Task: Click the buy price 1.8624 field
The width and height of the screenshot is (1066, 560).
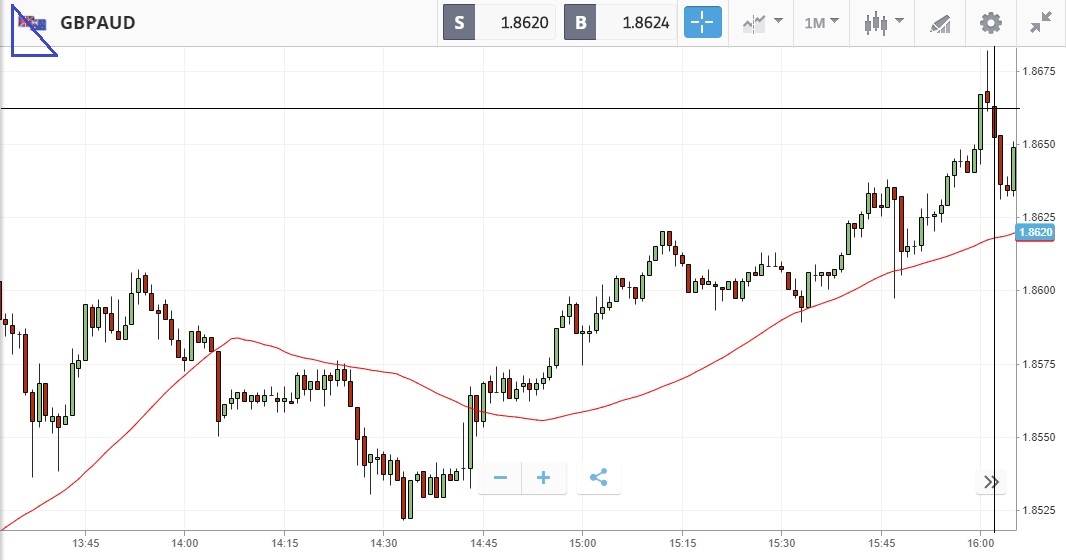Action: [636, 22]
